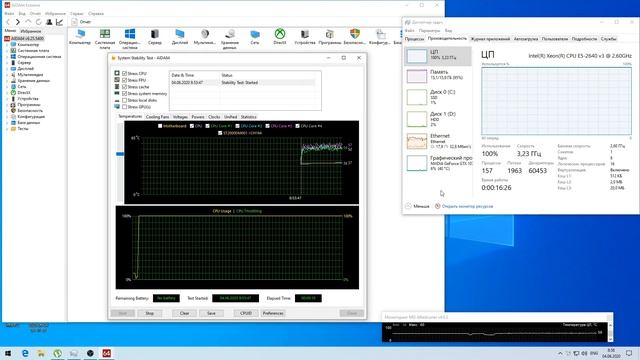Viewport: 640px width, 360px height.
Task: Open Start menu on the taskbar
Action: tap(8, 353)
